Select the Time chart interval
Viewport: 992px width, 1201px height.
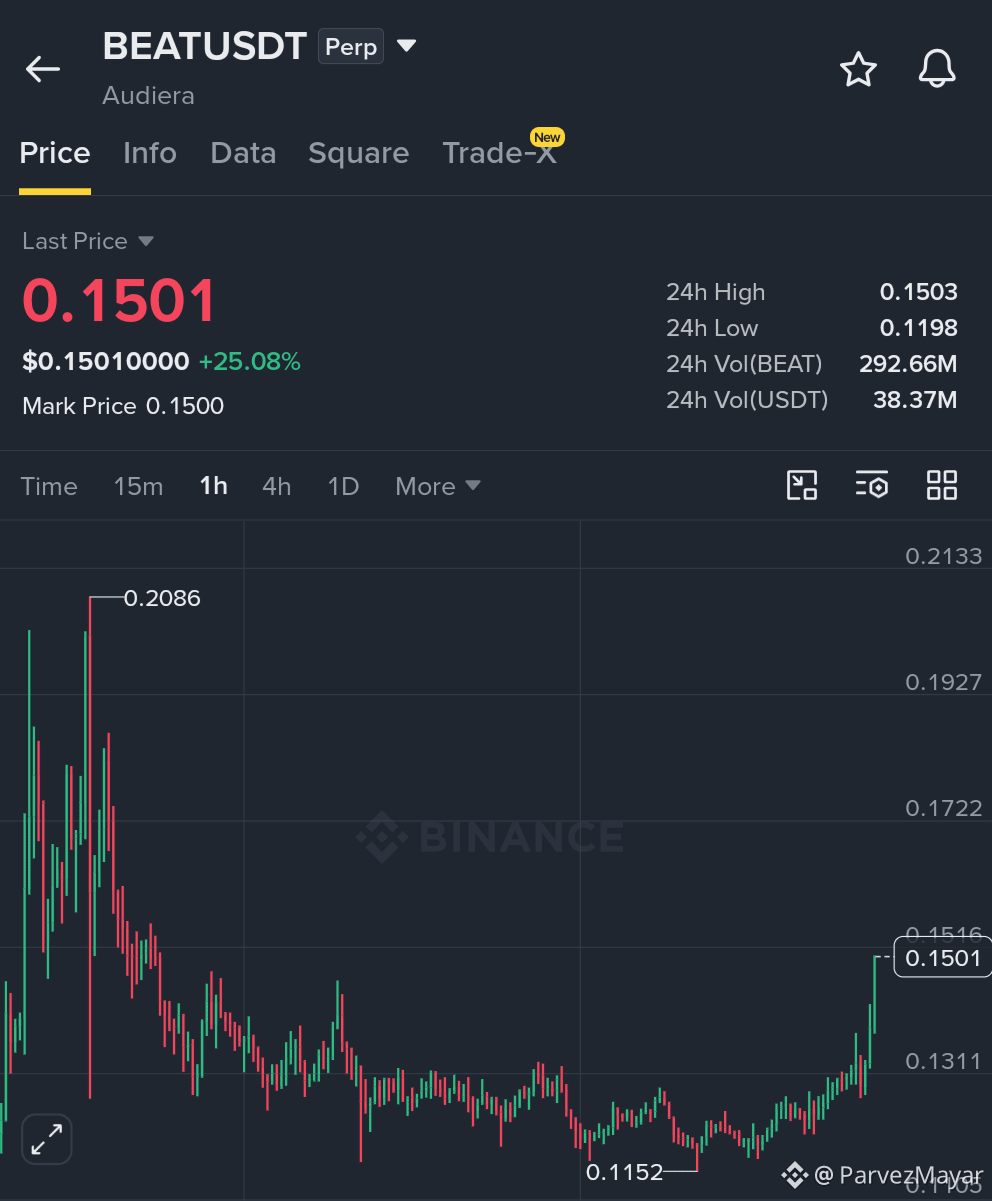click(49, 486)
